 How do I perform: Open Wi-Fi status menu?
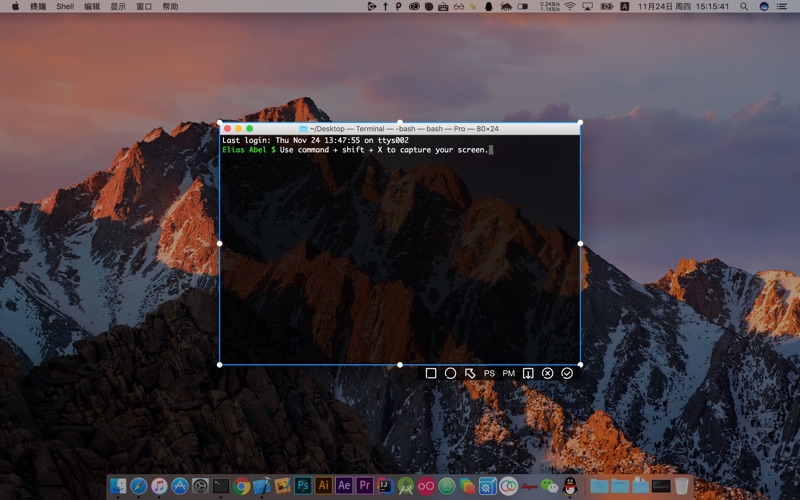coord(570,7)
